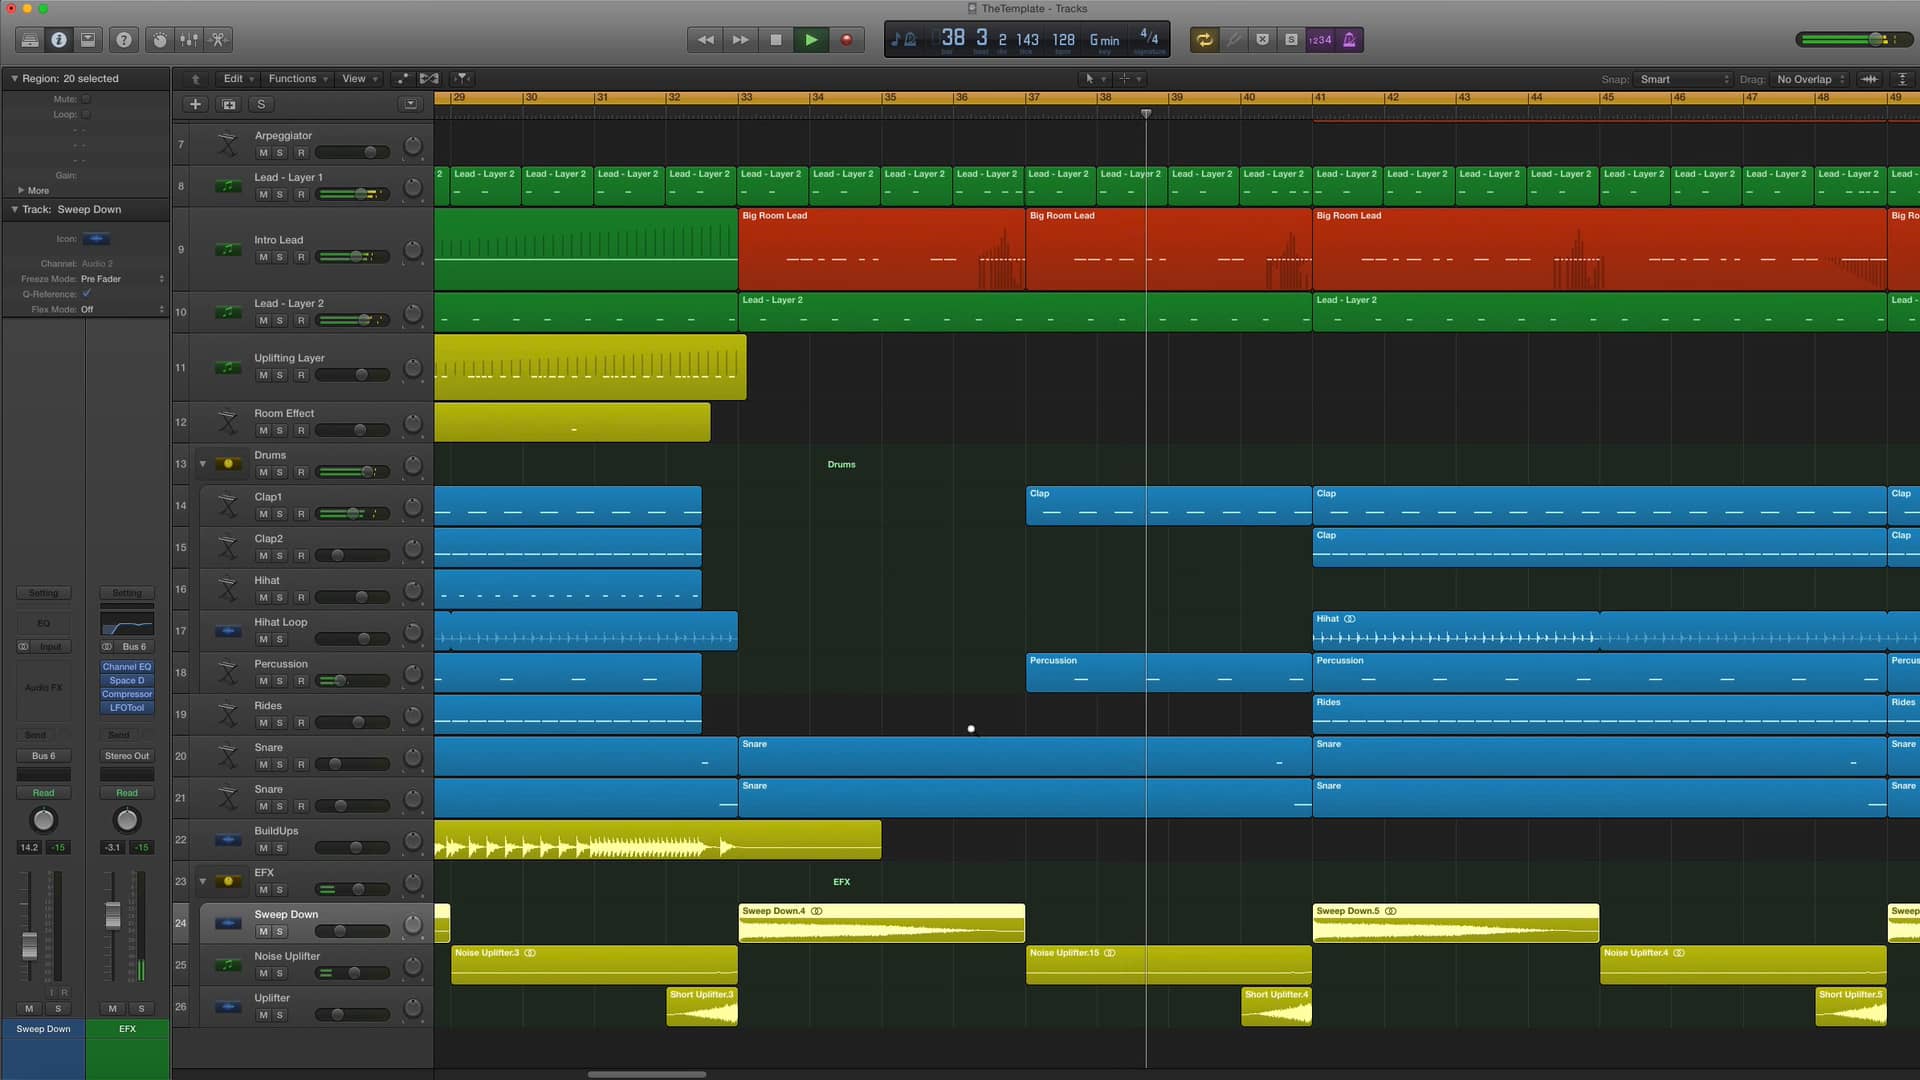Image resolution: width=1920 pixels, height=1080 pixels.
Task: Collapse the Drums track stack disclosure triangle
Action: (x=203, y=463)
